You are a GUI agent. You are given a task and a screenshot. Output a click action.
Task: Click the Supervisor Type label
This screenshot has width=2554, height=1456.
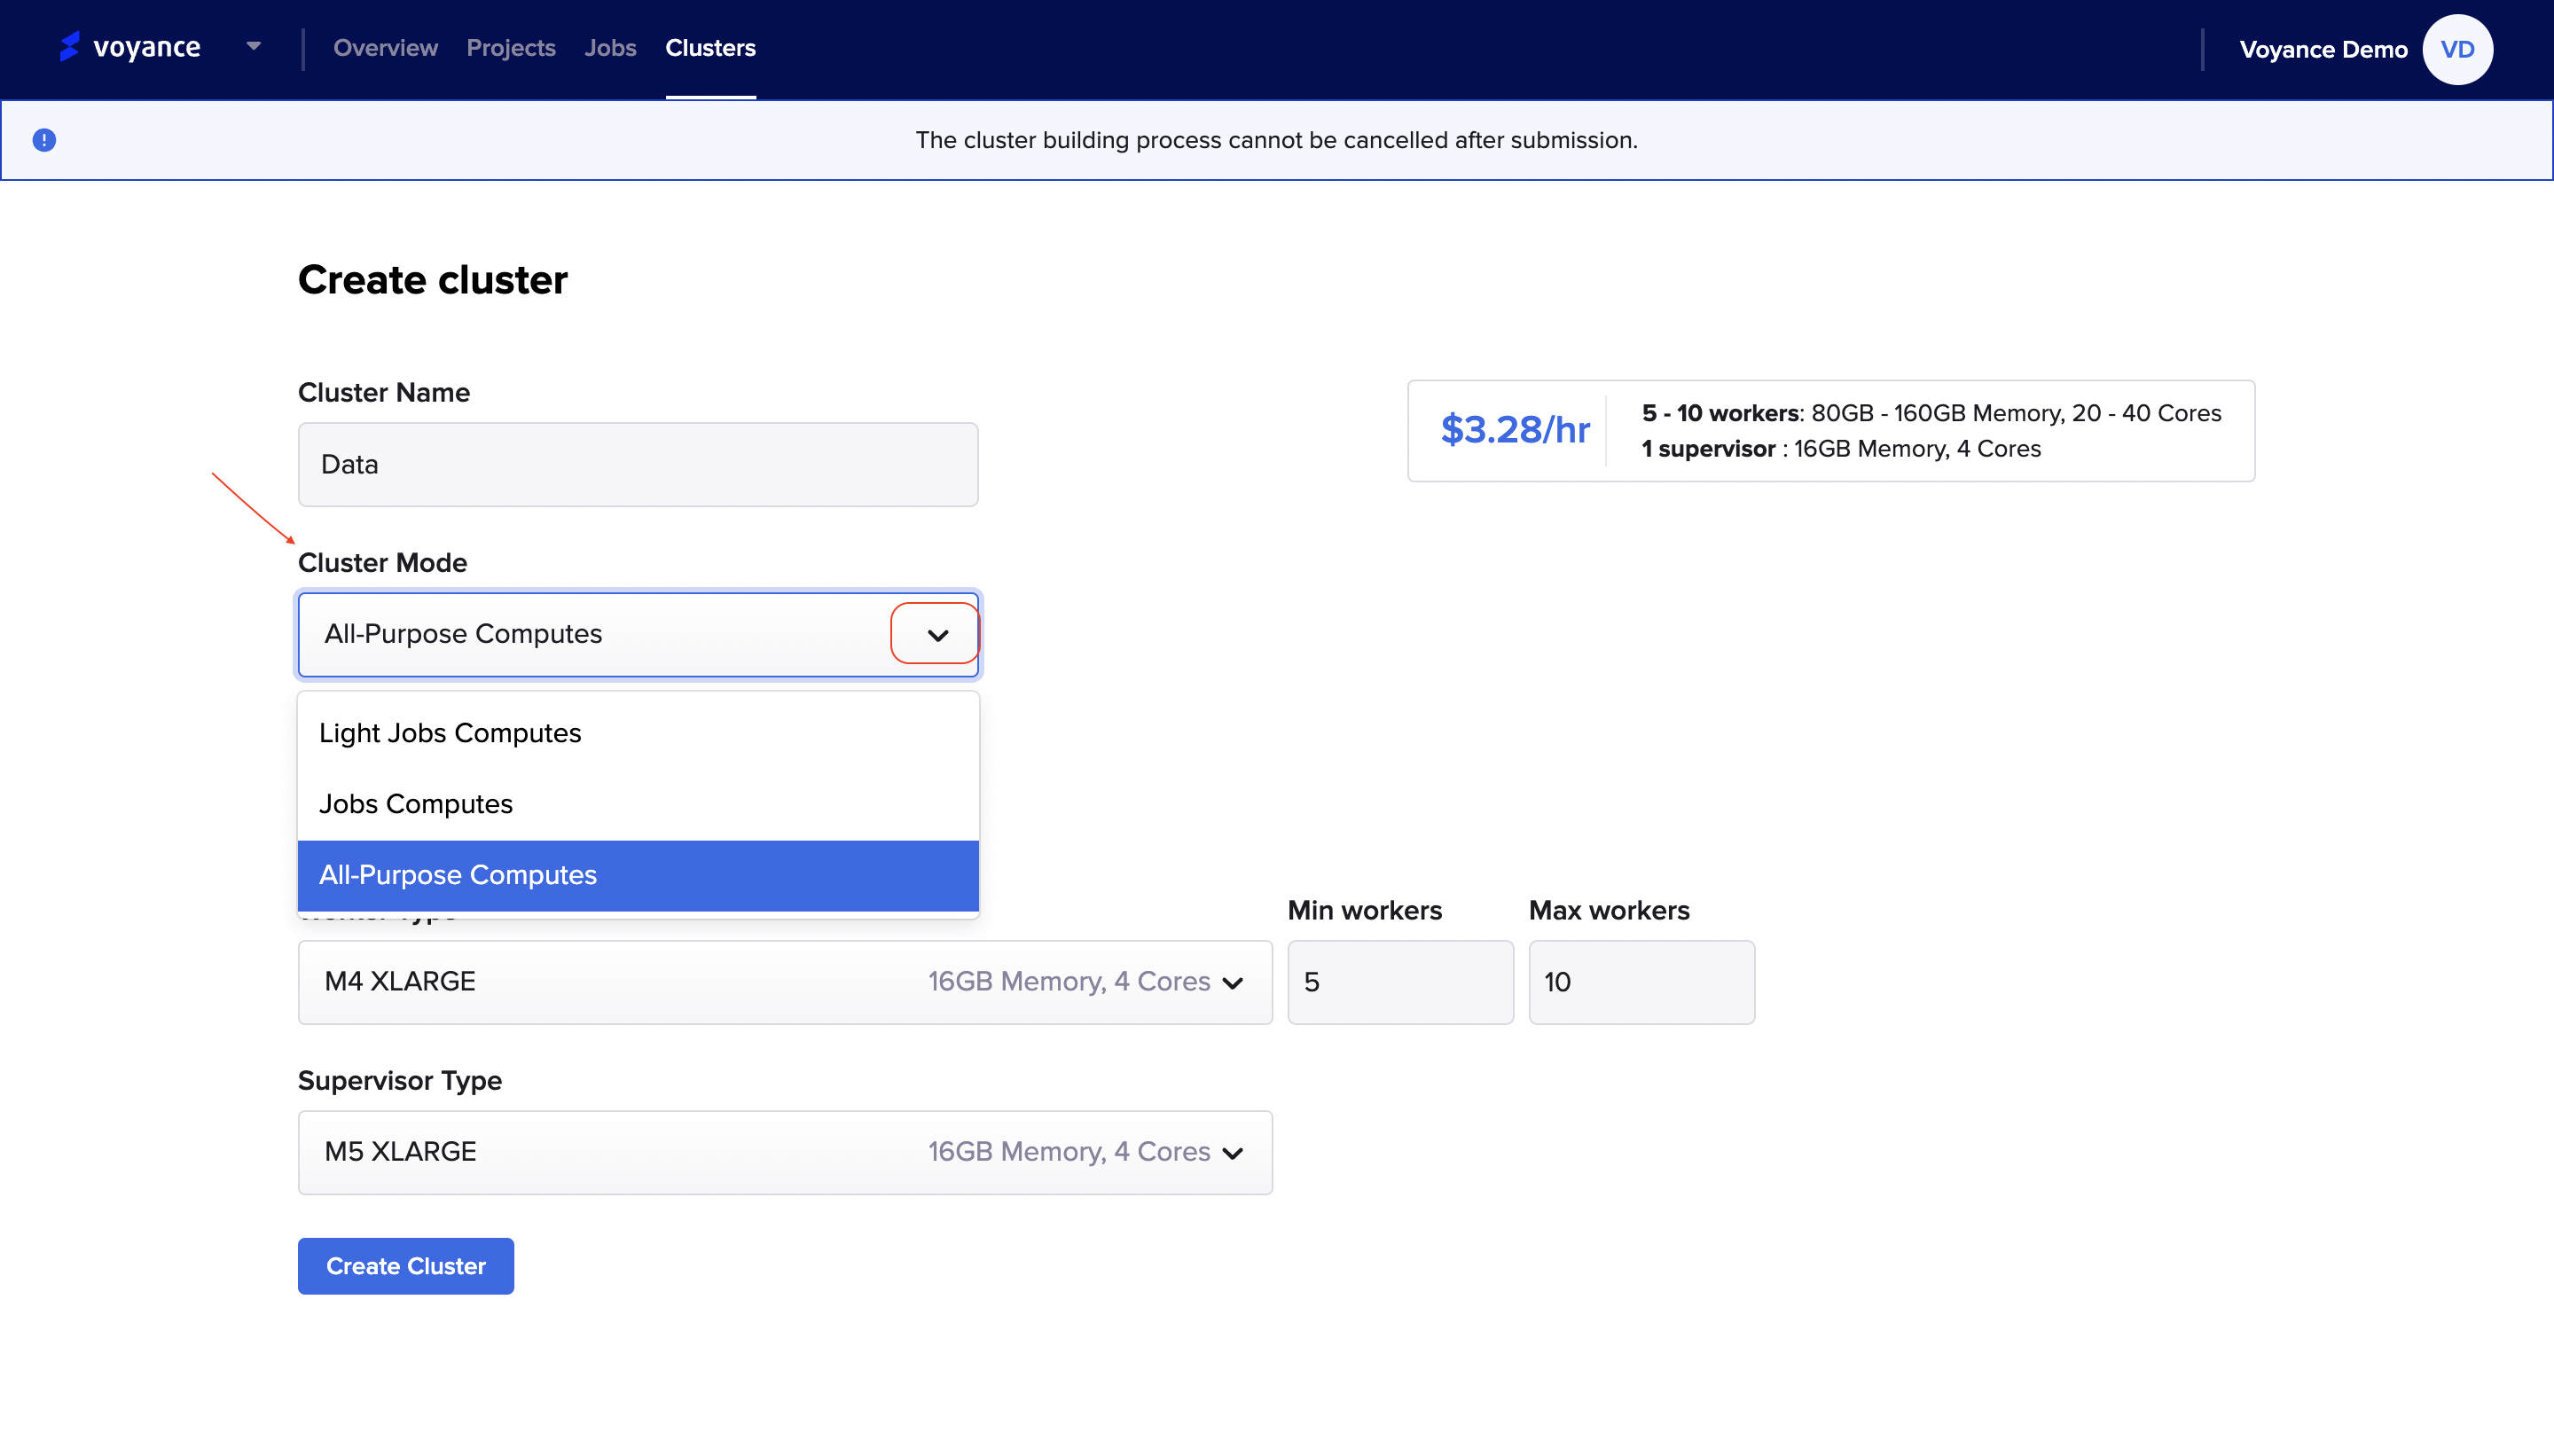click(x=400, y=1081)
